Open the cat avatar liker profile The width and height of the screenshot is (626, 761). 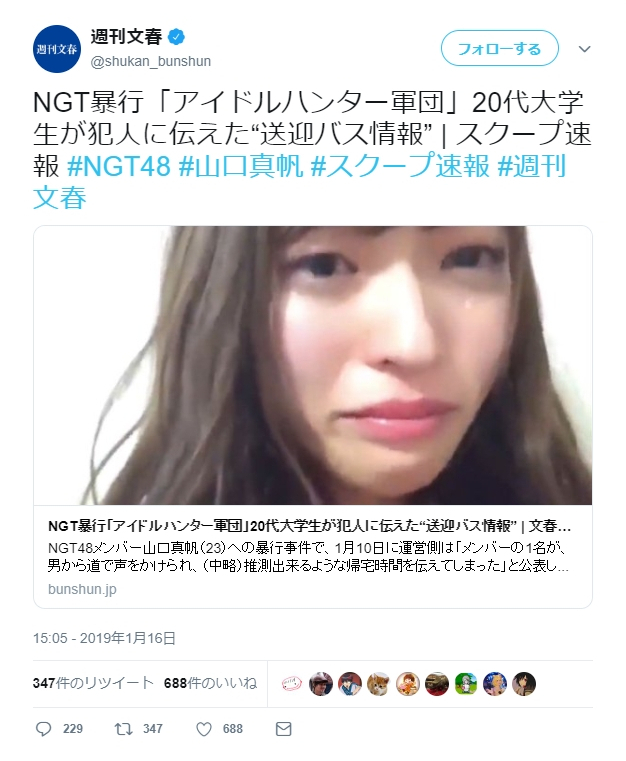[x=379, y=684]
